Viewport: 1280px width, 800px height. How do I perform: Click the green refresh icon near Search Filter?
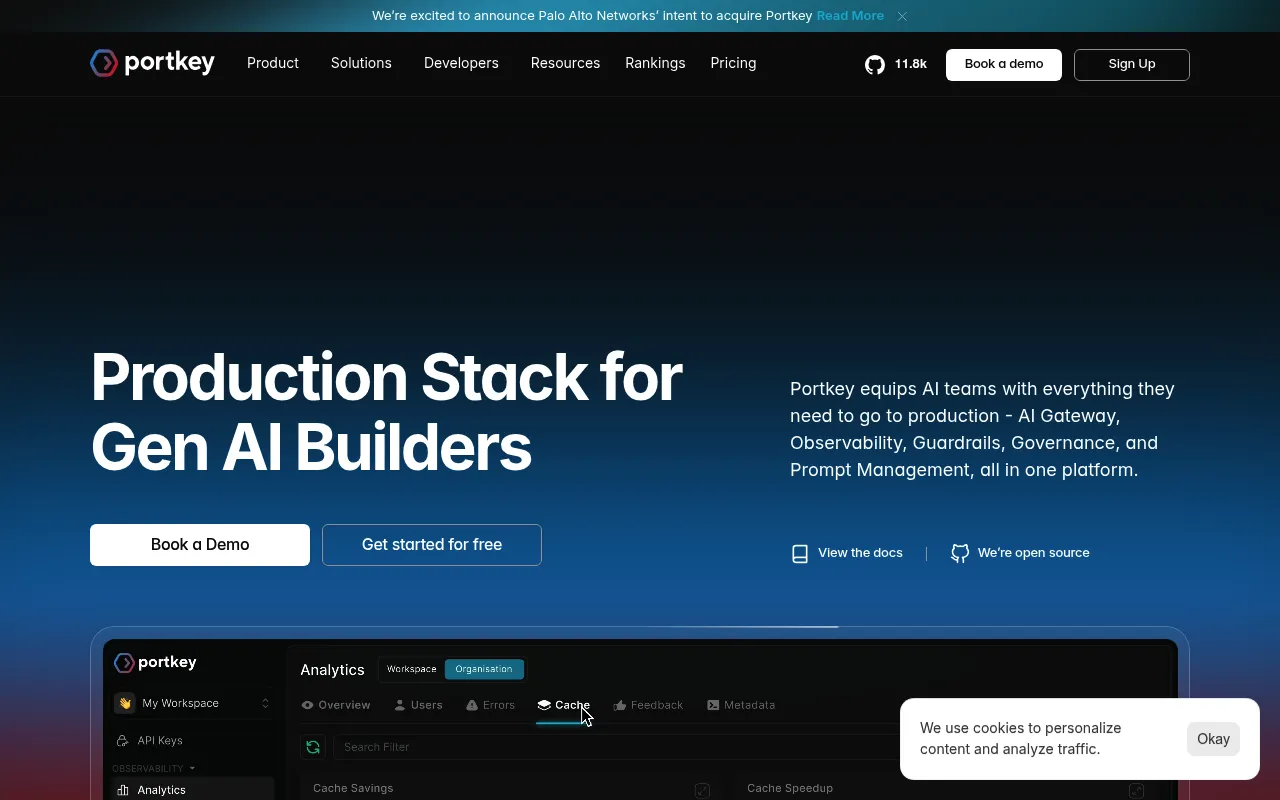pyautogui.click(x=313, y=747)
